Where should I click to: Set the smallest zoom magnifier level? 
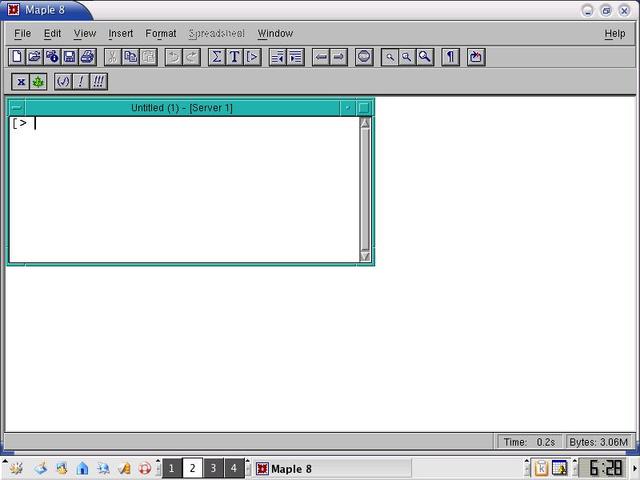pyautogui.click(x=389, y=57)
